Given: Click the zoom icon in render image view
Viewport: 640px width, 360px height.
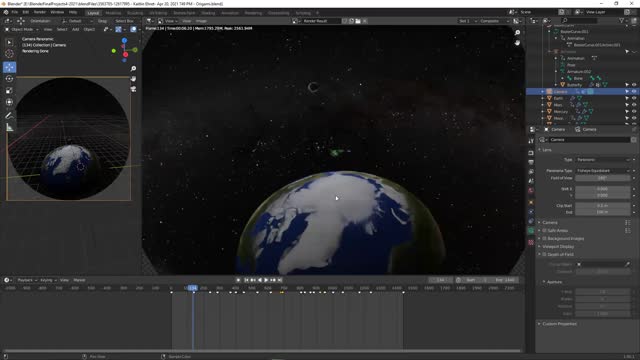Looking at the screenshot, I should (517, 33).
